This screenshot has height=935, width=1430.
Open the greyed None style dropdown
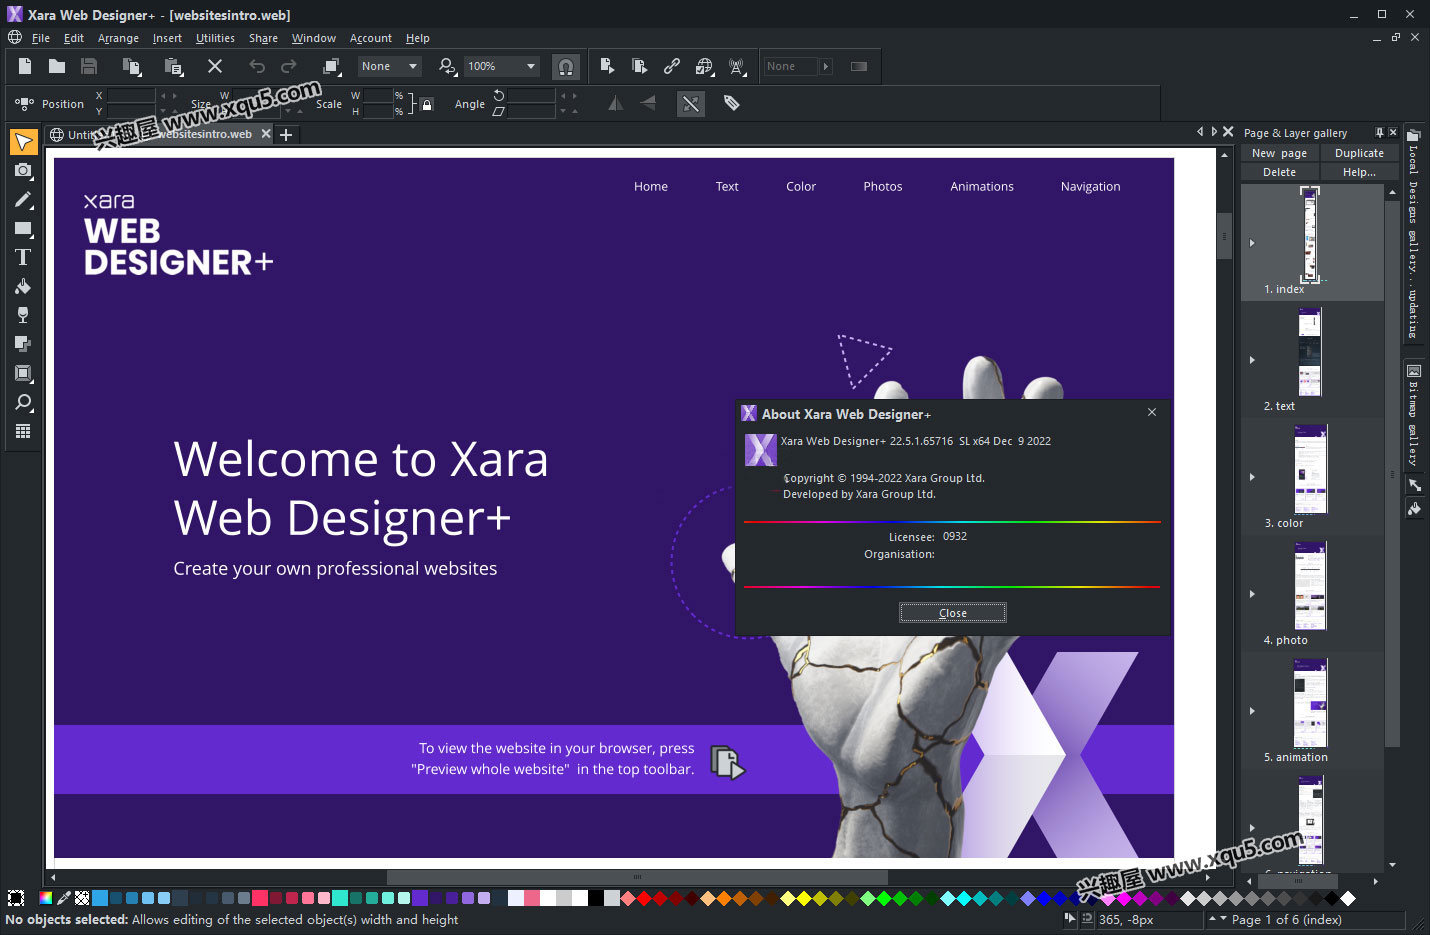[x=798, y=66]
